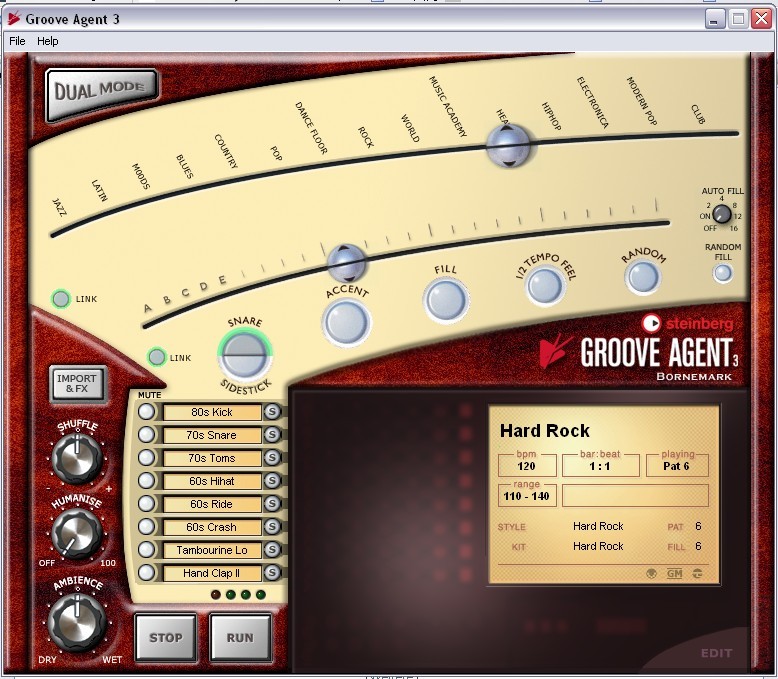Click the Humanise knob
Screen dimensions: 778x679
tap(77, 533)
